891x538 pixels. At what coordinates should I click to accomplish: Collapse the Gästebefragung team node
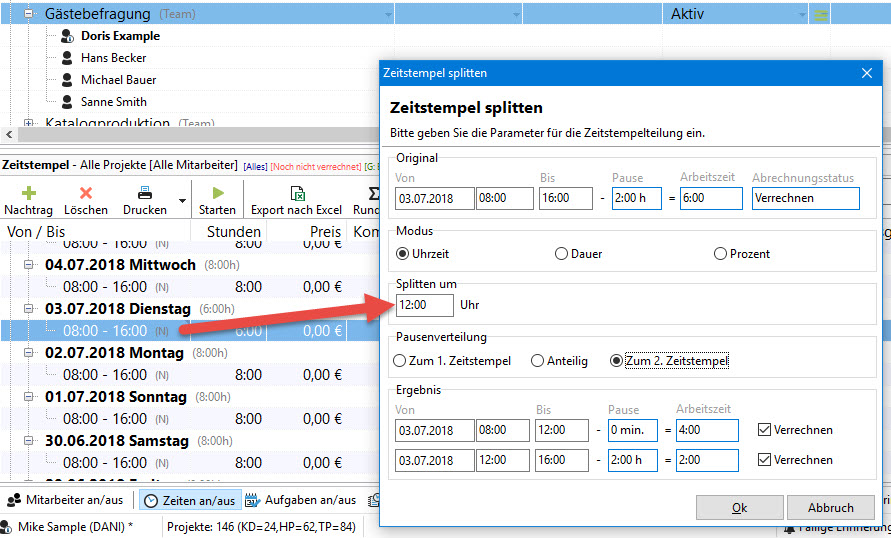pos(28,14)
